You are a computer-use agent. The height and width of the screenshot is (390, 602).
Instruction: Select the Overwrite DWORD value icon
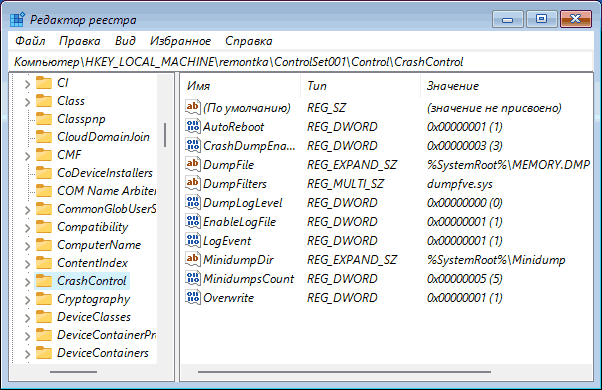click(x=192, y=297)
